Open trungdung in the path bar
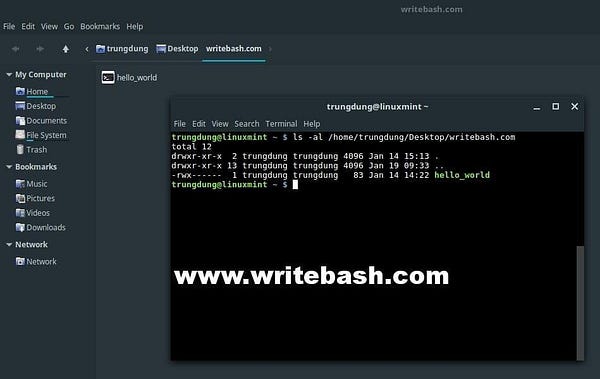The height and width of the screenshot is (379, 600). (x=122, y=49)
